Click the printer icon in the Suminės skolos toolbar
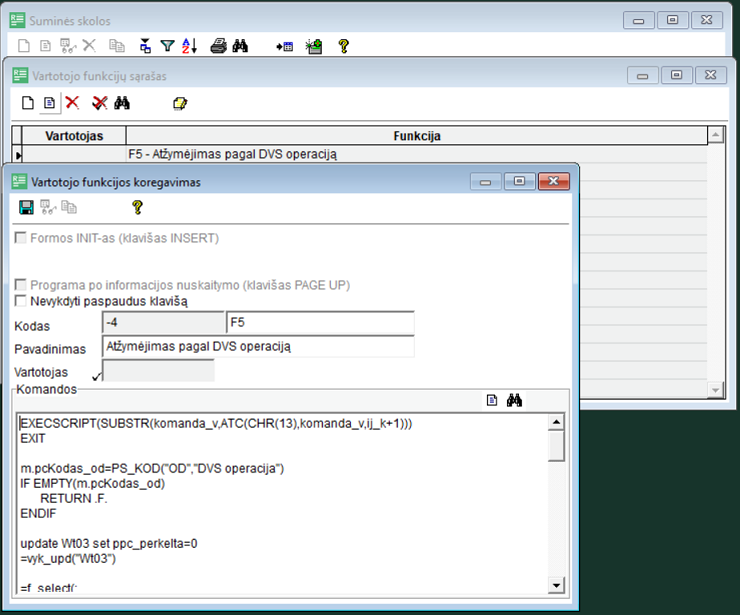The height and width of the screenshot is (615, 740). tap(218, 46)
